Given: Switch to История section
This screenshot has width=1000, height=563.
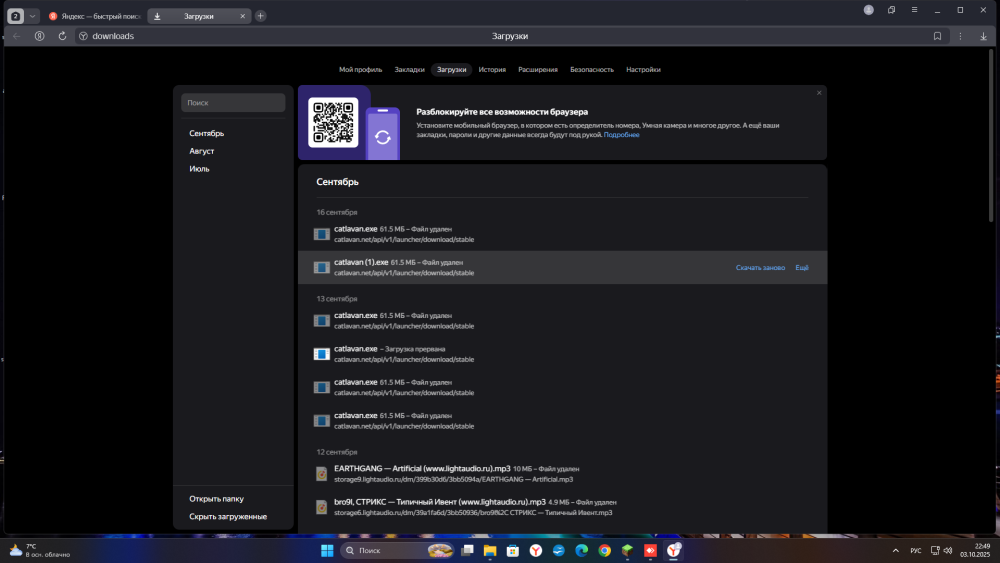Looking at the screenshot, I should click(x=492, y=69).
